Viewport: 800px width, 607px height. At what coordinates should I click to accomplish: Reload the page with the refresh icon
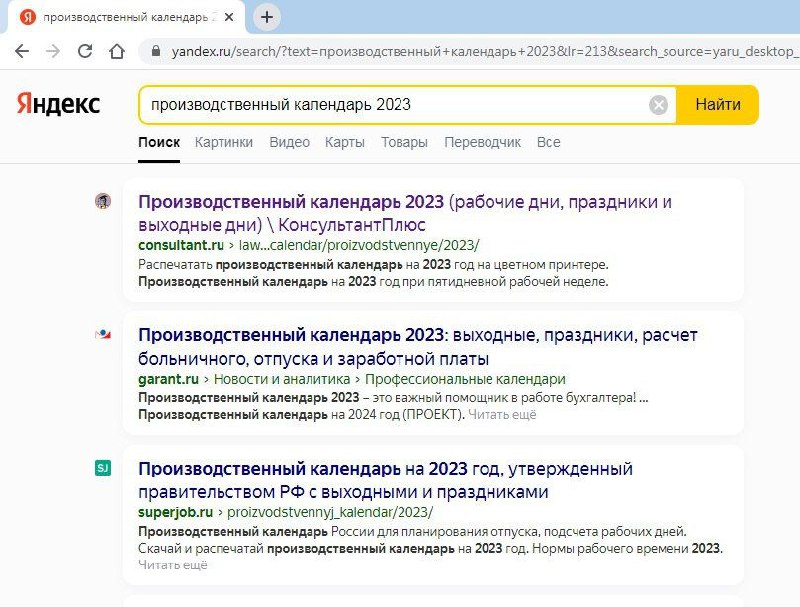[x=85, y=51]
